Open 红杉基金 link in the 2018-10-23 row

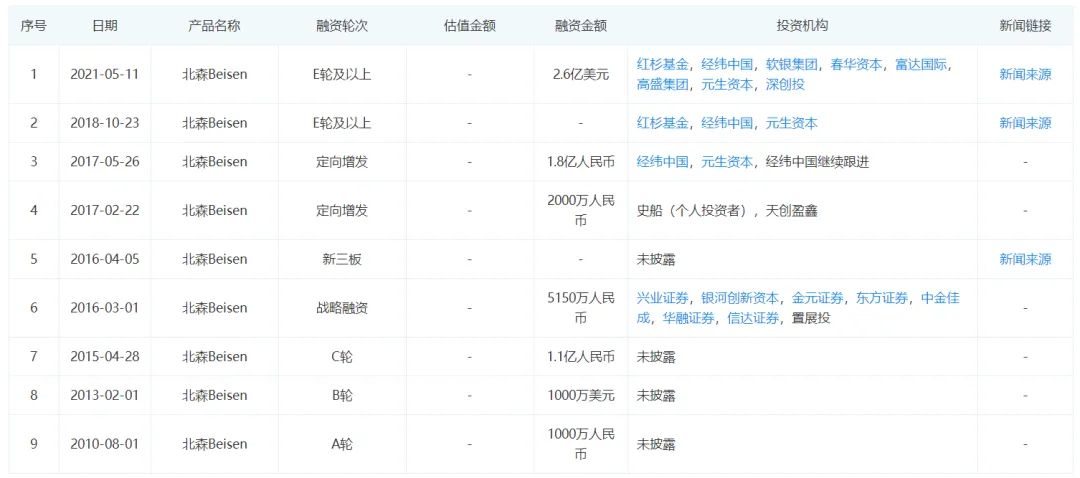tap(663, 123)
